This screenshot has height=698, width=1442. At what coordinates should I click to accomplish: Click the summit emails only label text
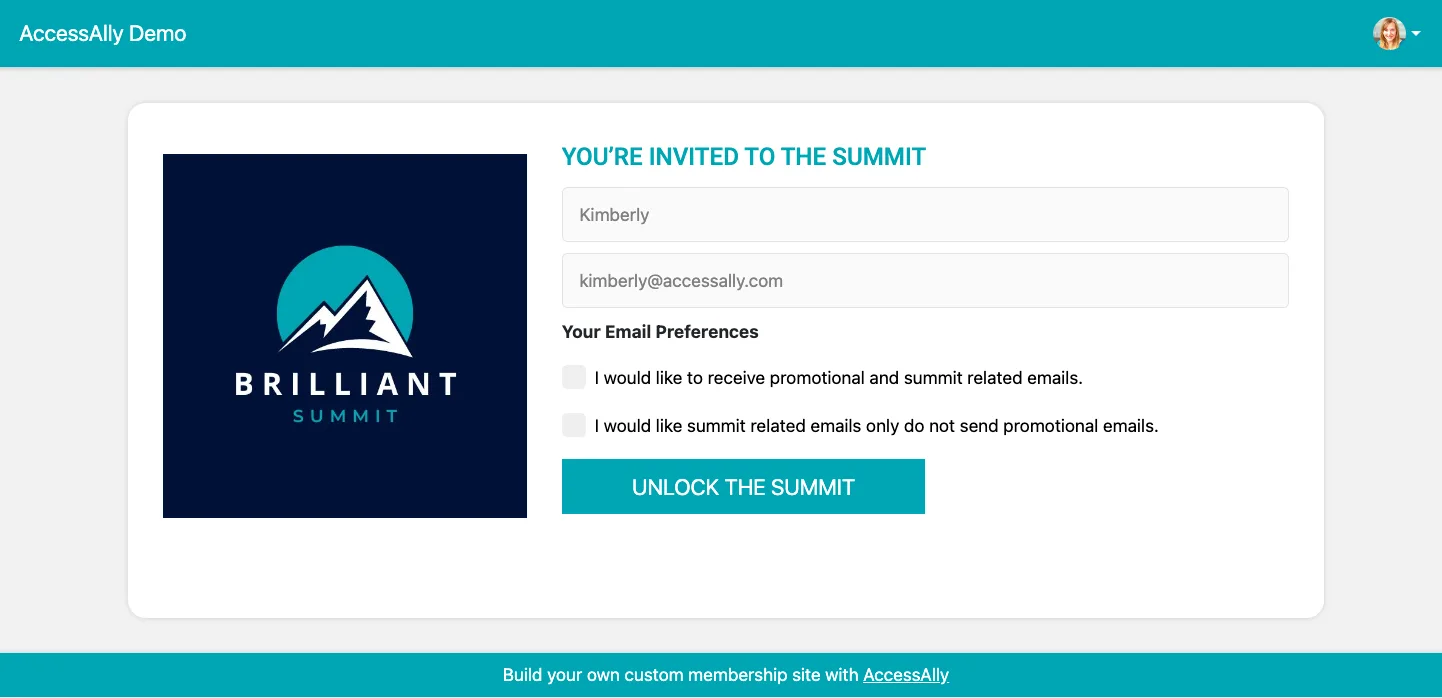[x=876, y=426]
